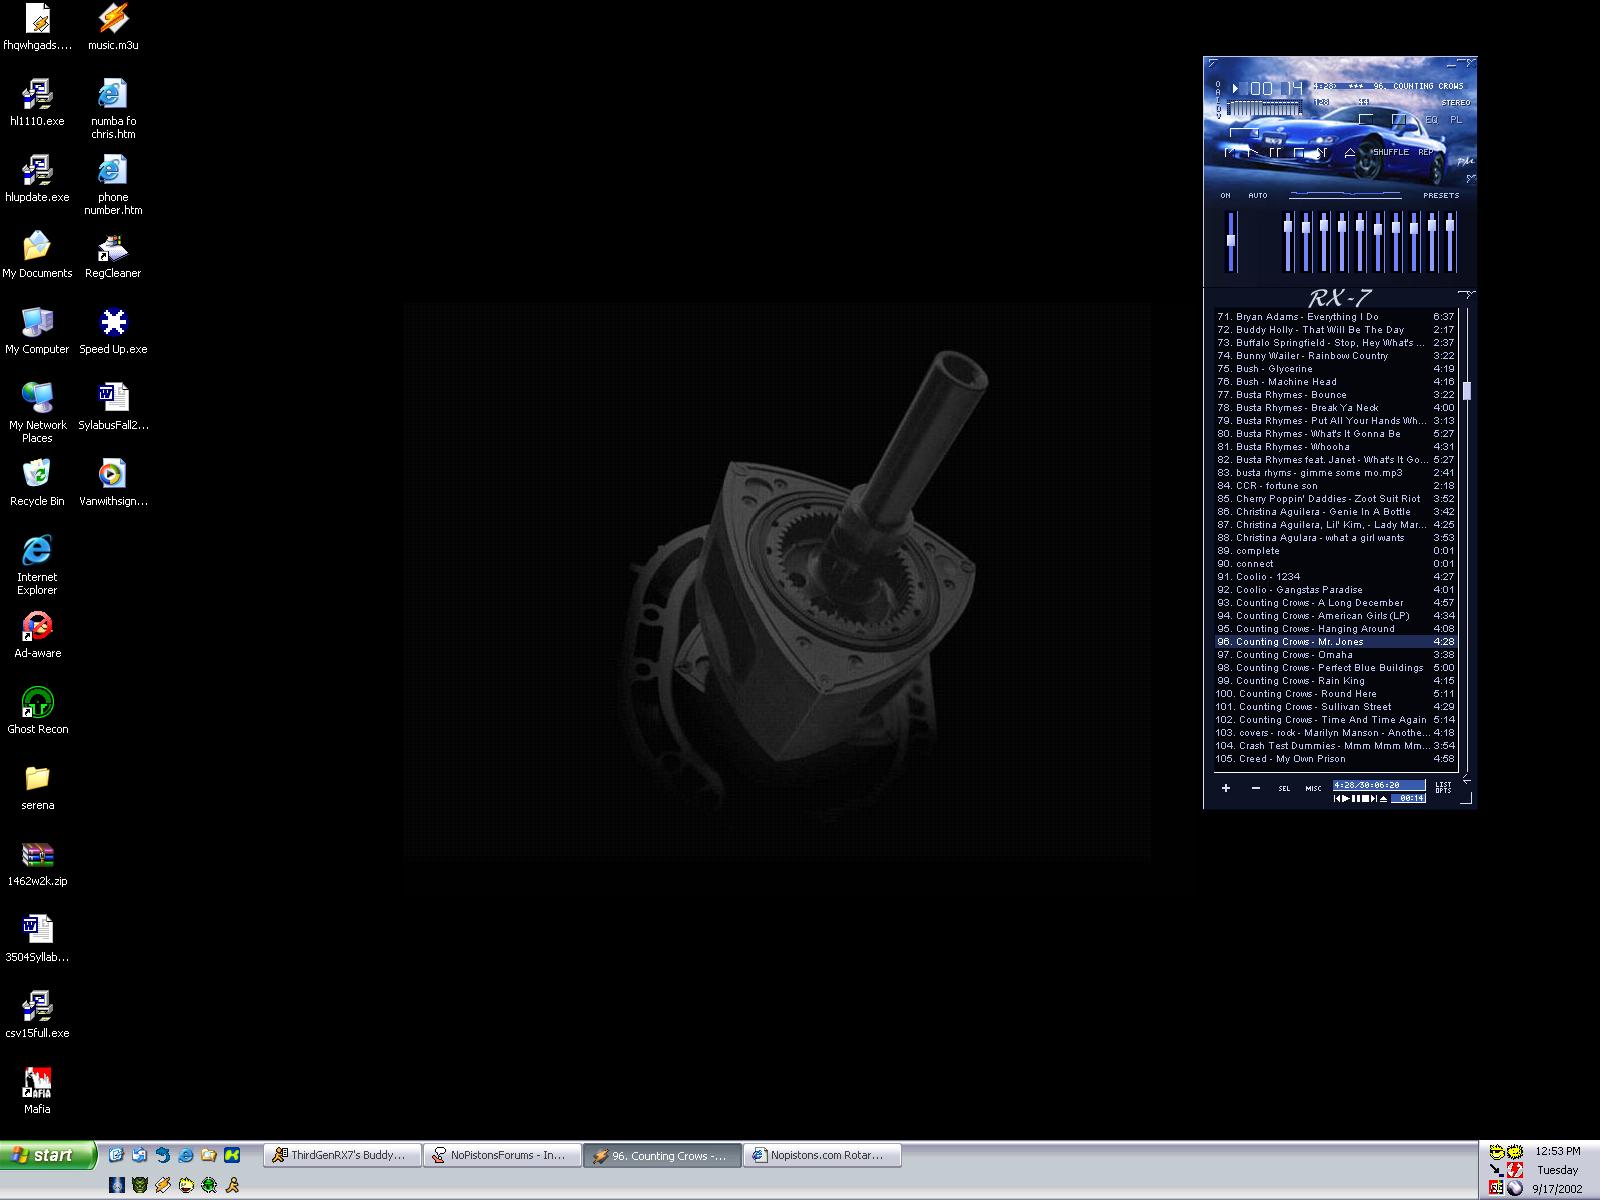Toggle the equalizer ON button
The height and width of the screenshot is (1200, 1600).
click(x=1225, y=196)
